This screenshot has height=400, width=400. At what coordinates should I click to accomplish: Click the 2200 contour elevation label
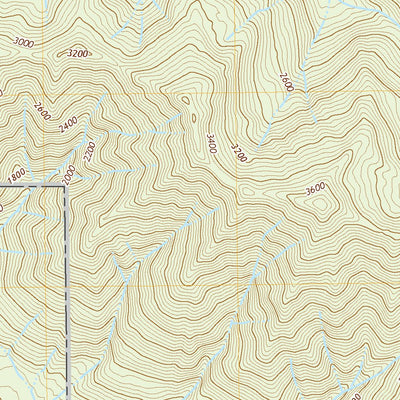[x=90, y=152]
